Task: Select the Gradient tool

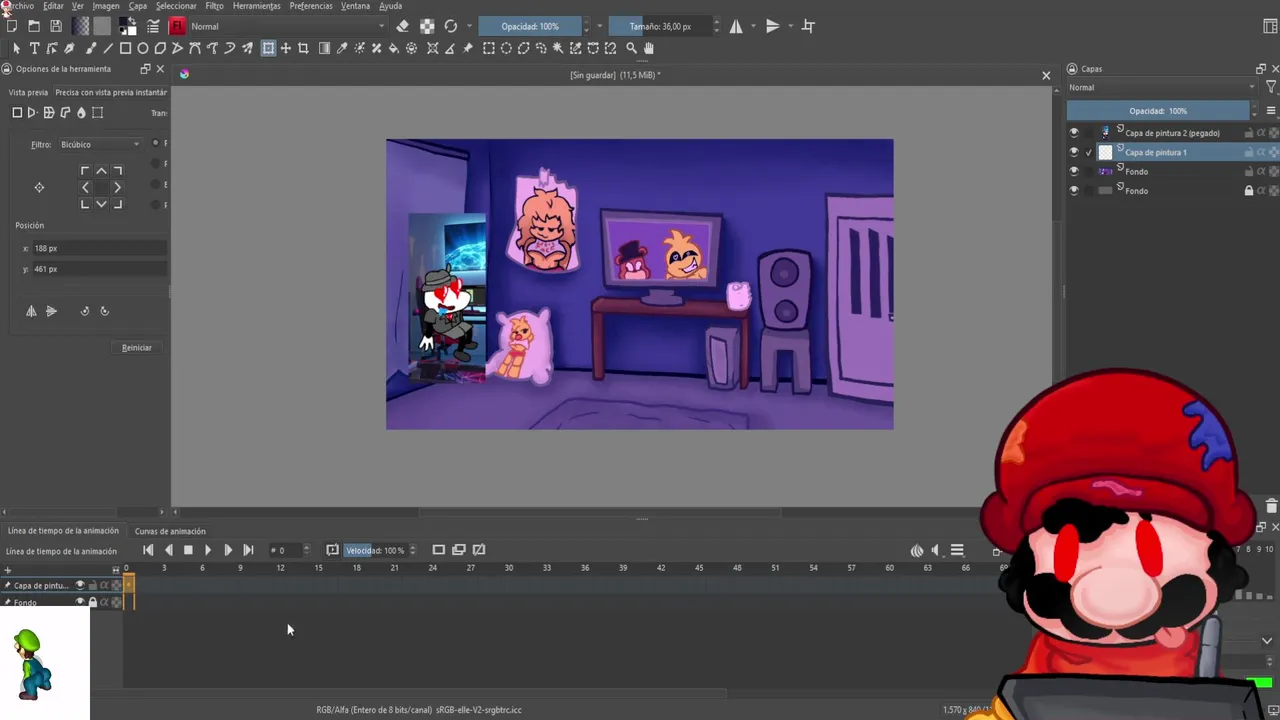Action: tap(324, 48)
